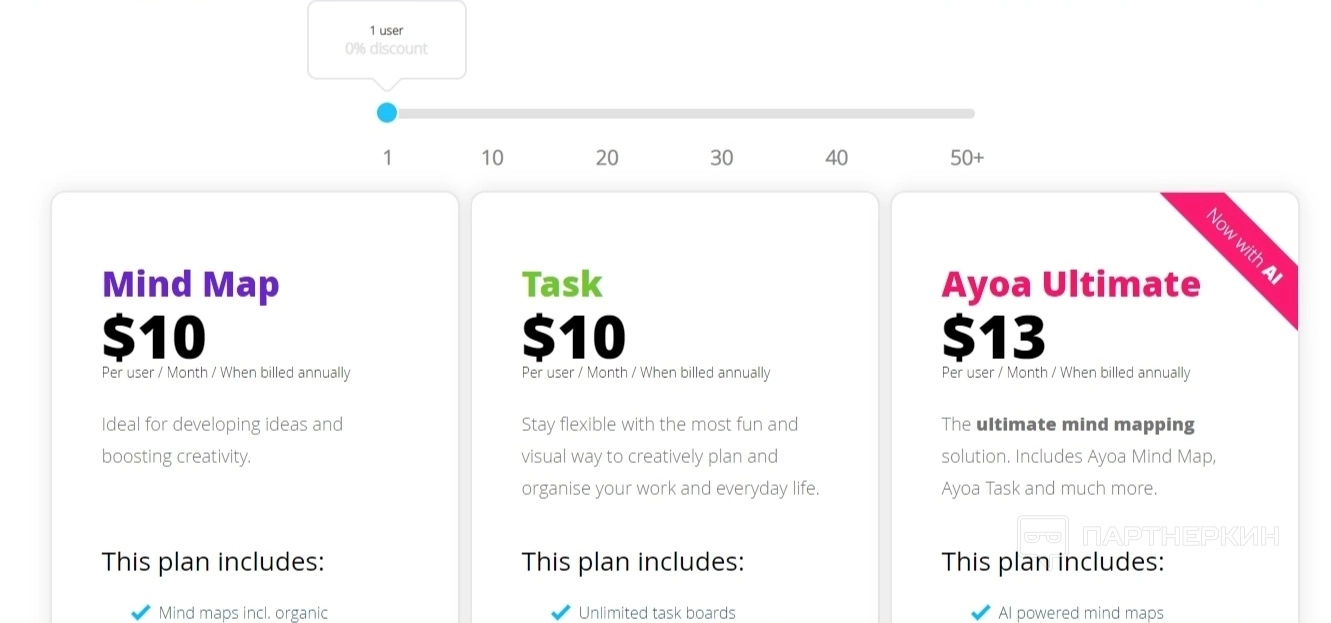Click the checkmark icon beside Unlimited task boards

[x=561, y=612]
